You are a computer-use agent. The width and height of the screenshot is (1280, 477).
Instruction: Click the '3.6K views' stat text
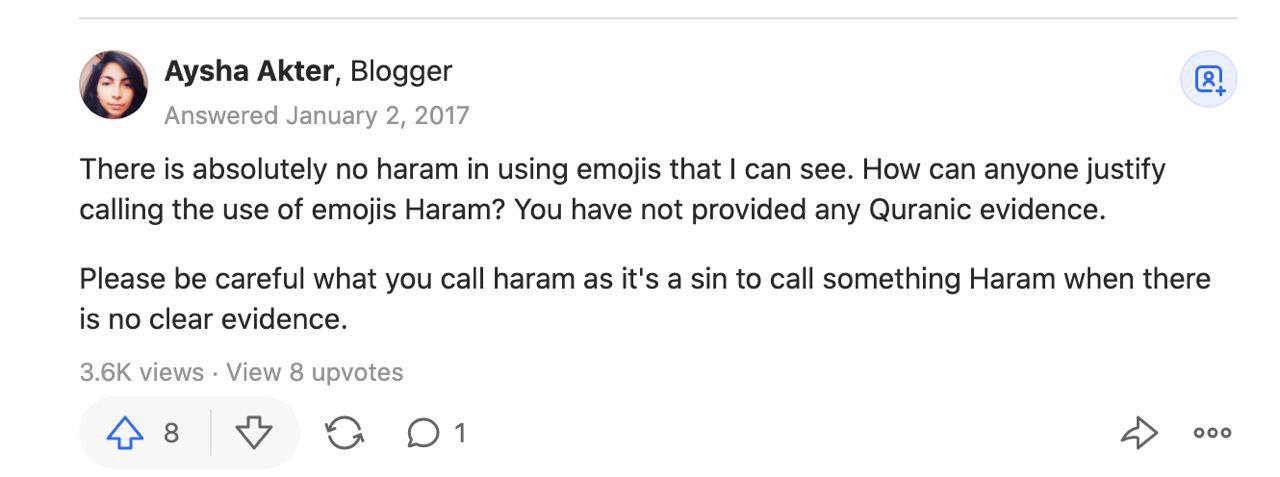point(141,373)
